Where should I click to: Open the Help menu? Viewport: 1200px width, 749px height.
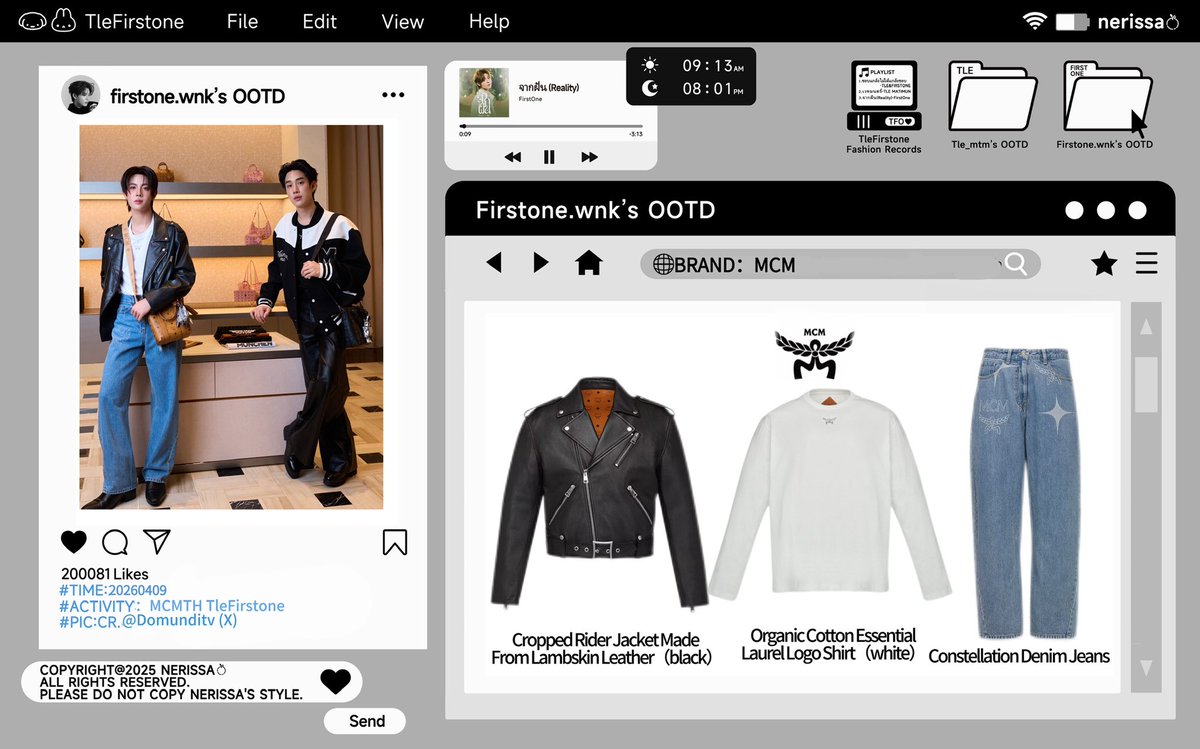pos(489,21)
